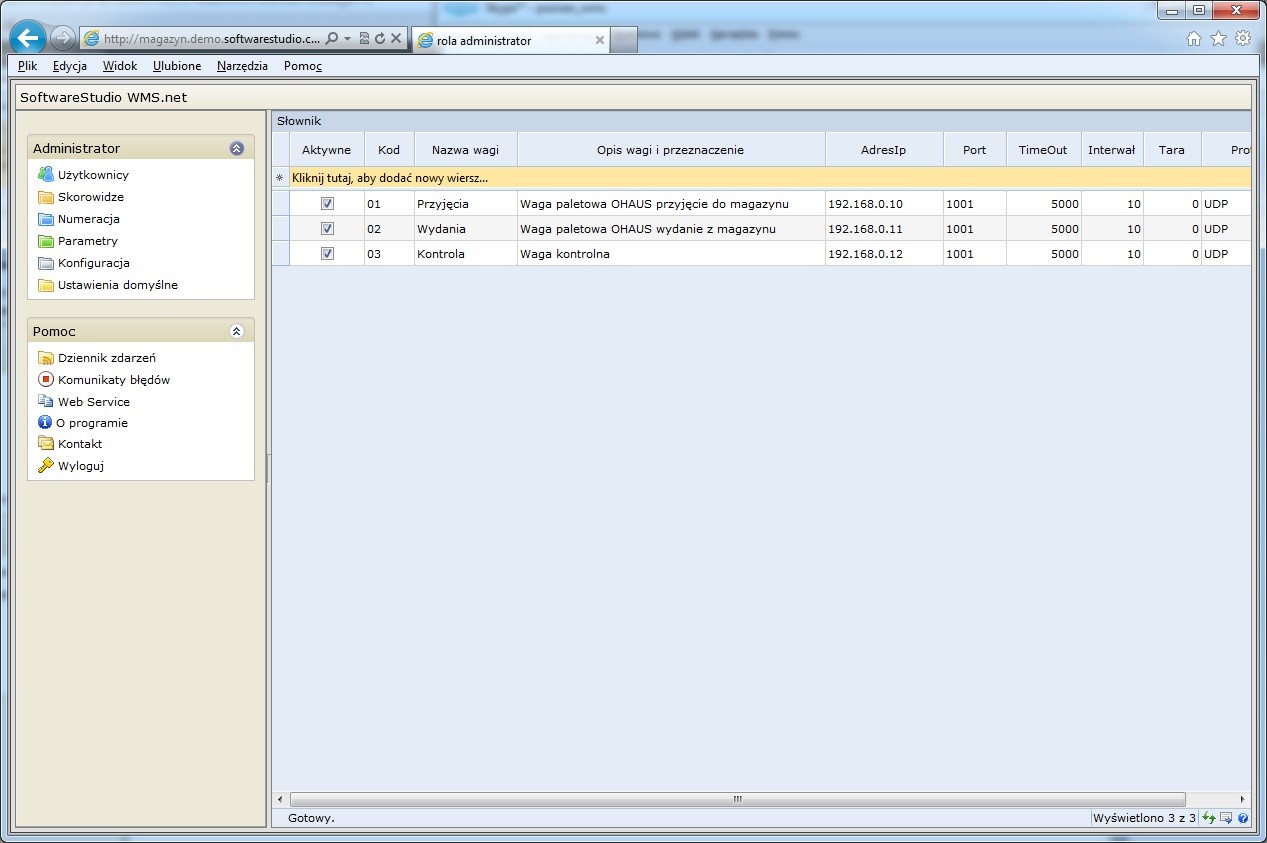Sort by AdresIp column header
The width and height of the screenshot is (1267, 843).
click(884, 150)
